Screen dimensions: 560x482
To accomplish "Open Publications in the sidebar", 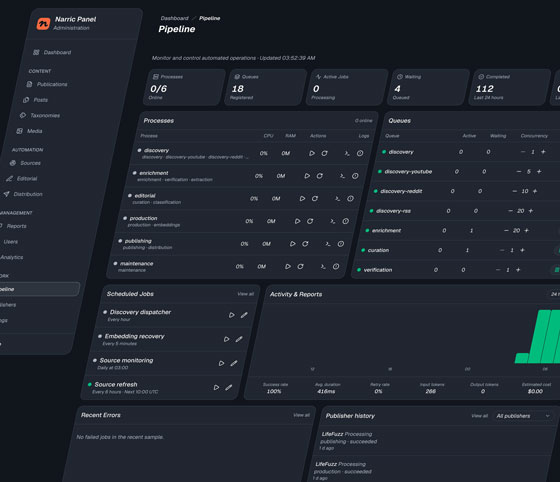I will [x=47, y=84].
